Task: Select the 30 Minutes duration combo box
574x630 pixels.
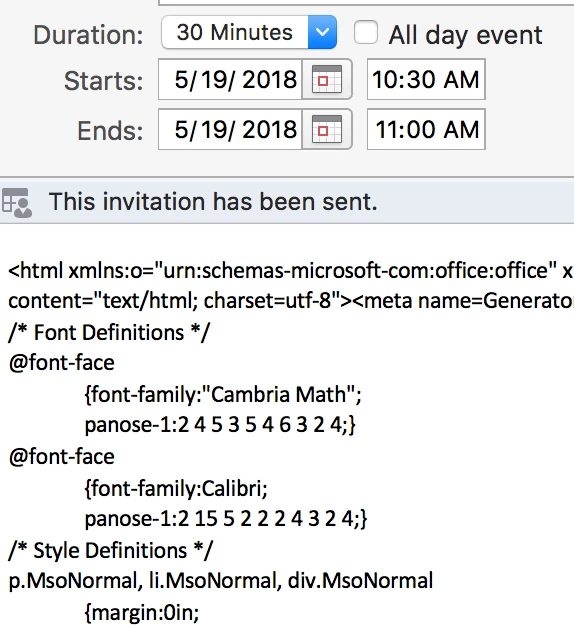Action: pos(249,32)
